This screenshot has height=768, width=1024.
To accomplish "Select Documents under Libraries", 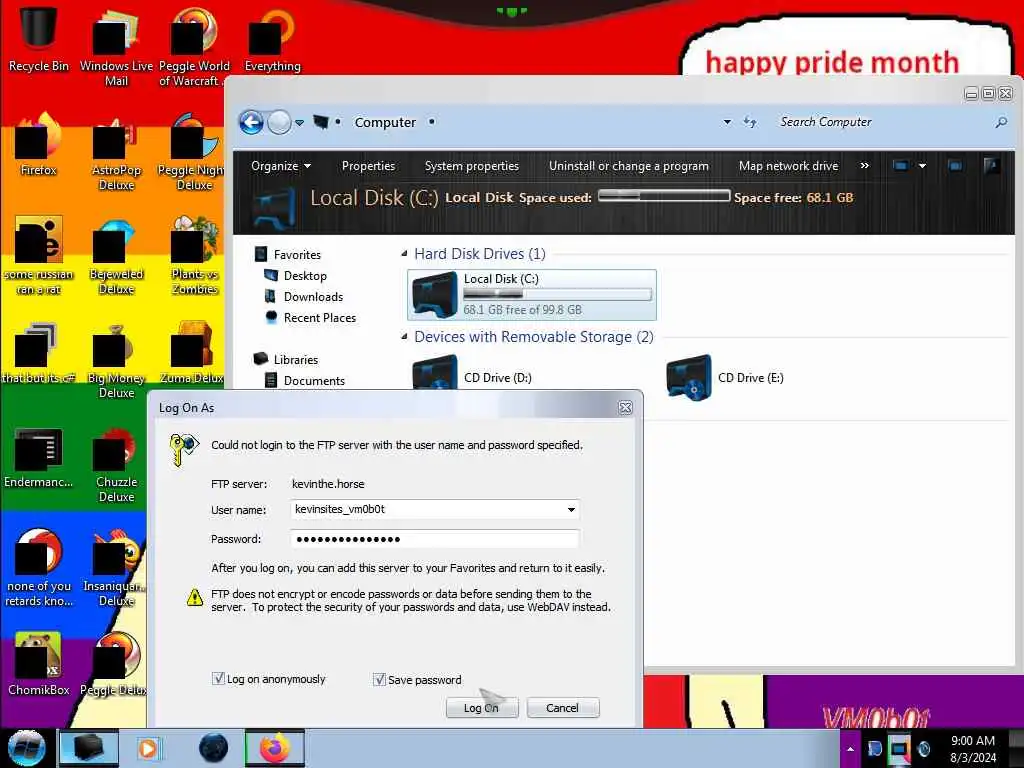I will click(305, 380).
